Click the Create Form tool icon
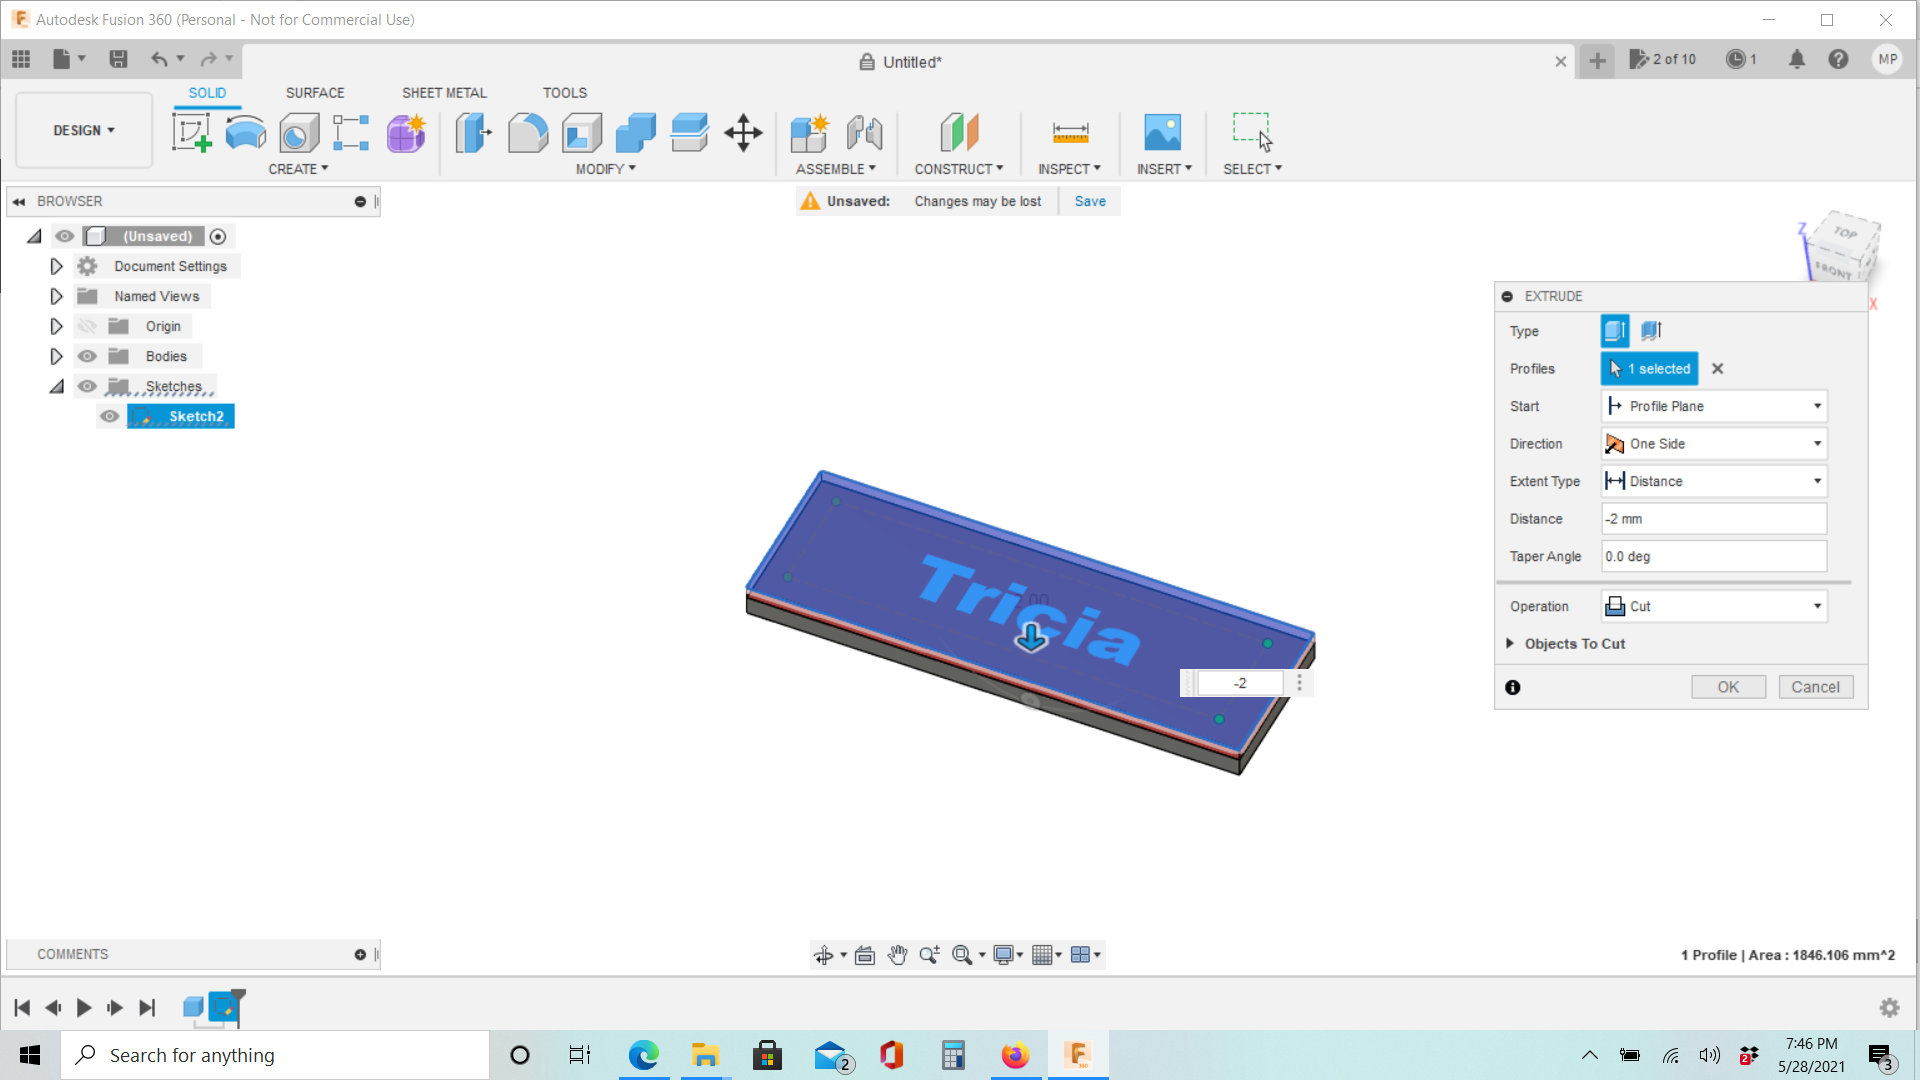Image resolution: width=1920 pixels, height=1080 pixels. pos(406,132)
